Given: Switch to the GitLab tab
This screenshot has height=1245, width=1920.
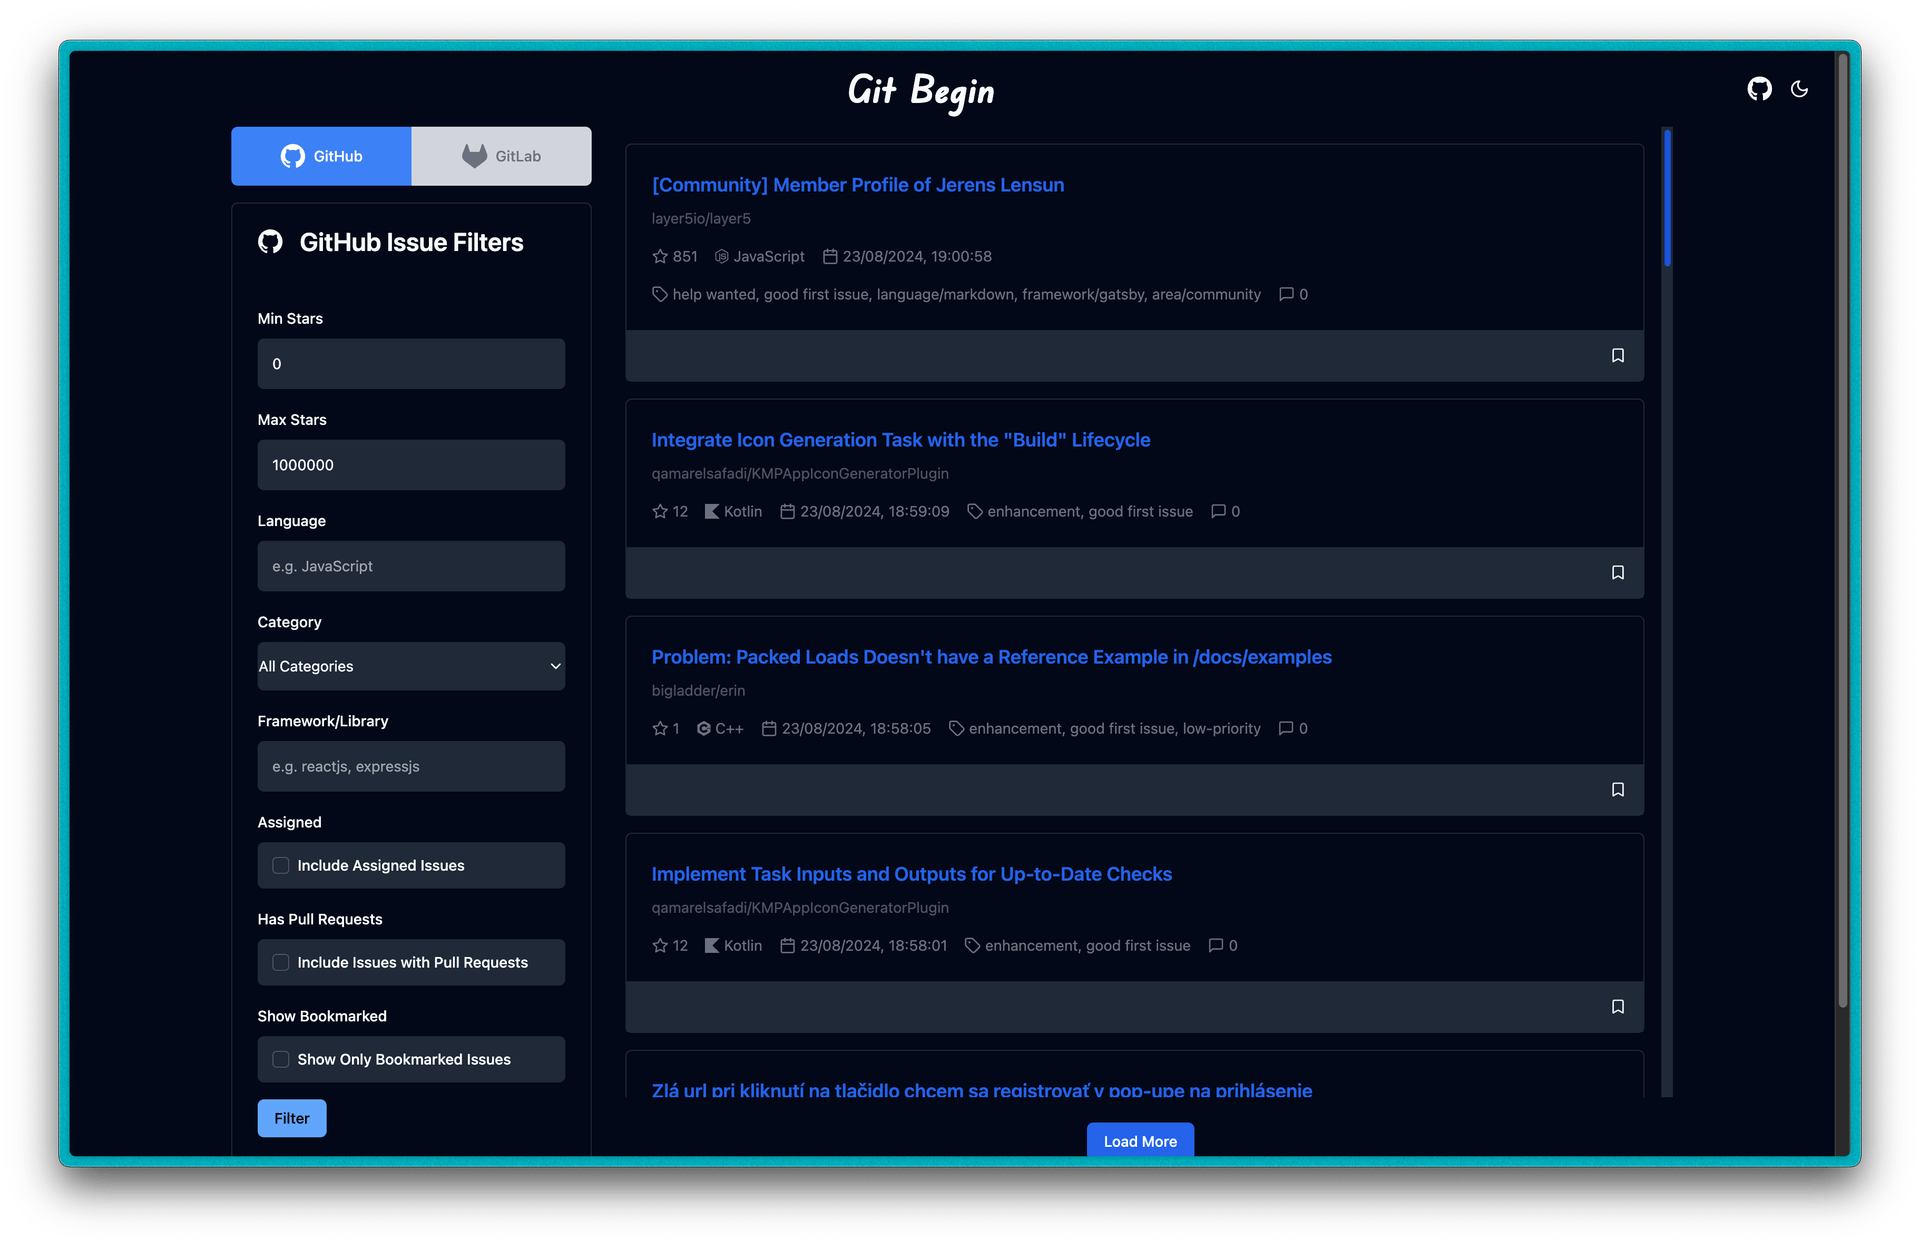Looking at the screenshot, I should coord(501,156).
